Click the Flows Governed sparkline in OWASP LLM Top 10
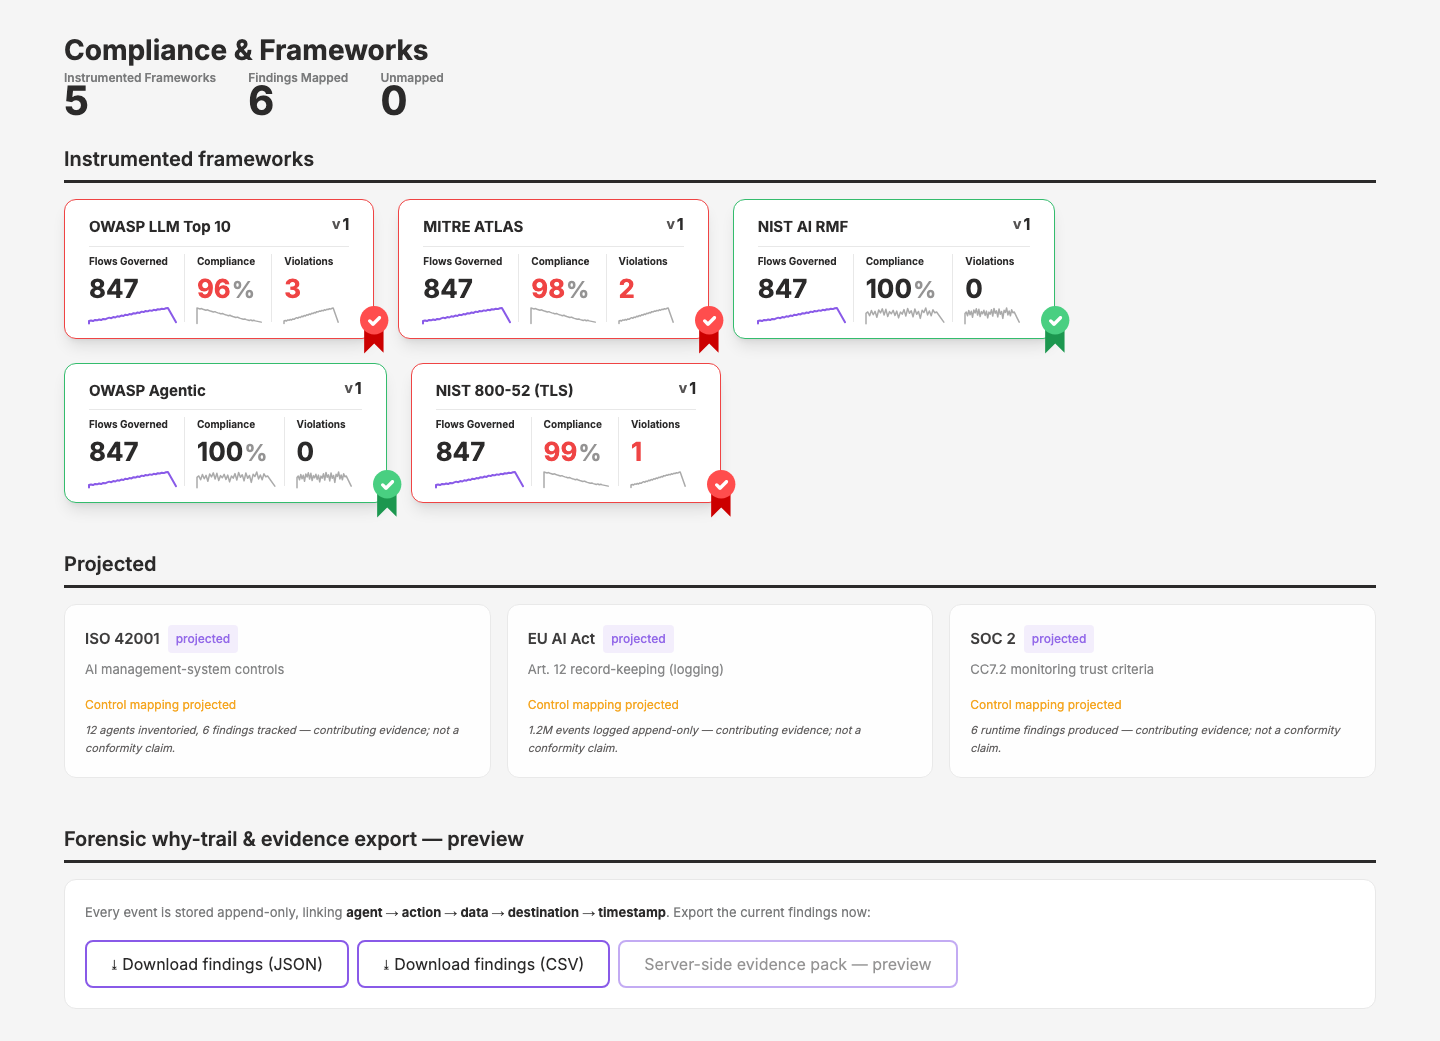This screenshot has height=1041, width=1440. (132, 315)
